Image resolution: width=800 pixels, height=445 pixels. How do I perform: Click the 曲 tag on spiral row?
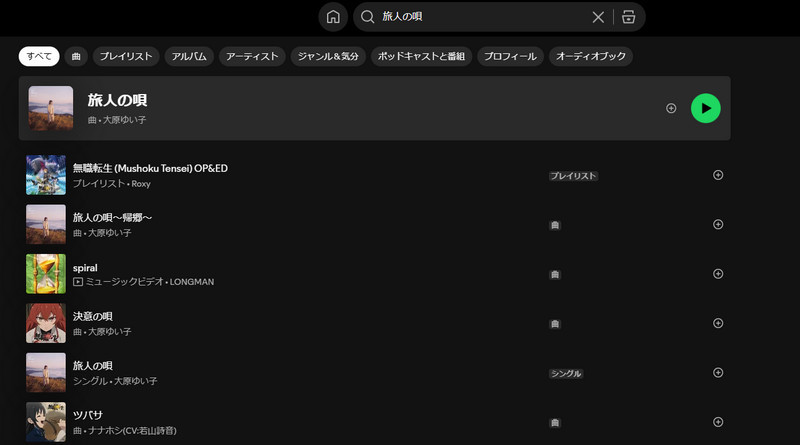(555, 275)
